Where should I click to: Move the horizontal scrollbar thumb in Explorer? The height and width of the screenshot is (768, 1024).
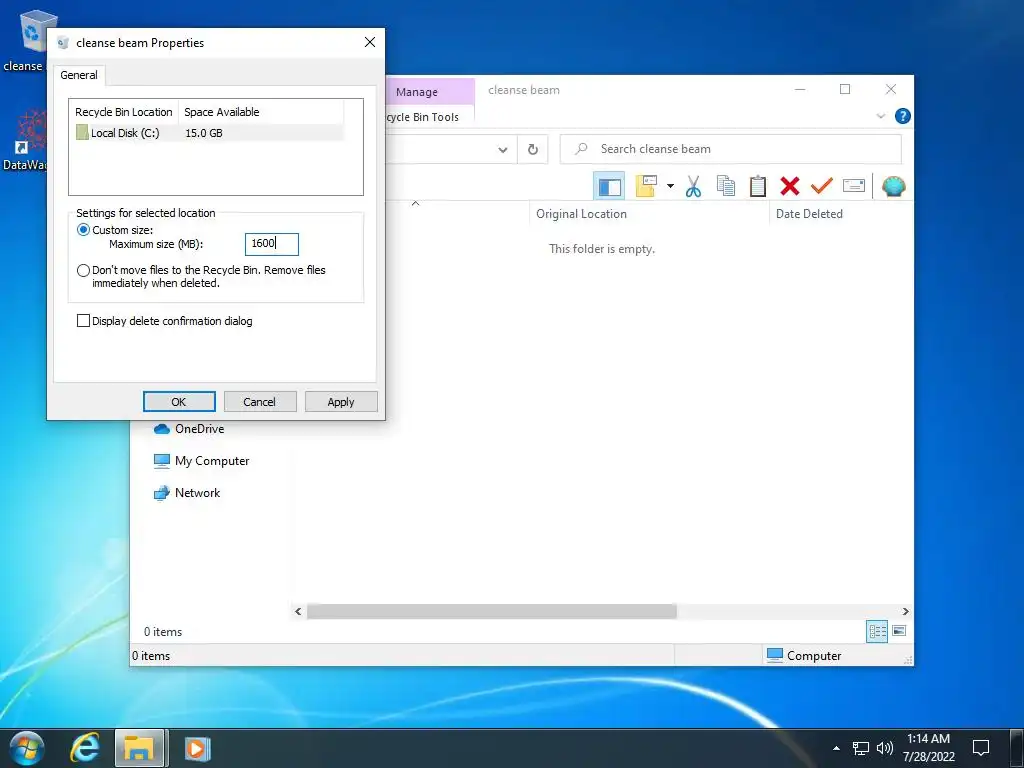492,611
